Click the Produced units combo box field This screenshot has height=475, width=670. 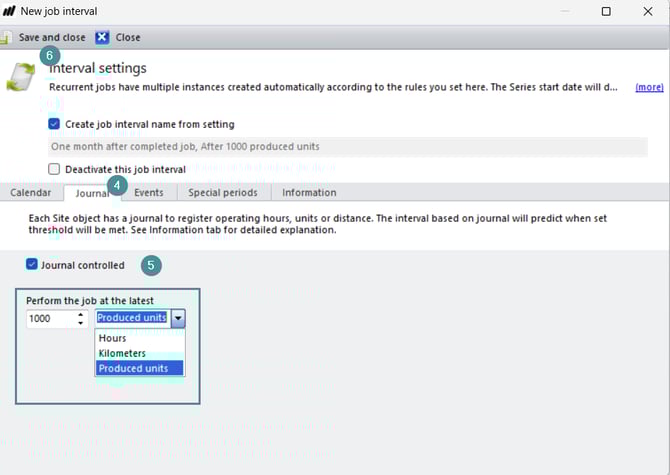click(x=132, y=318)
